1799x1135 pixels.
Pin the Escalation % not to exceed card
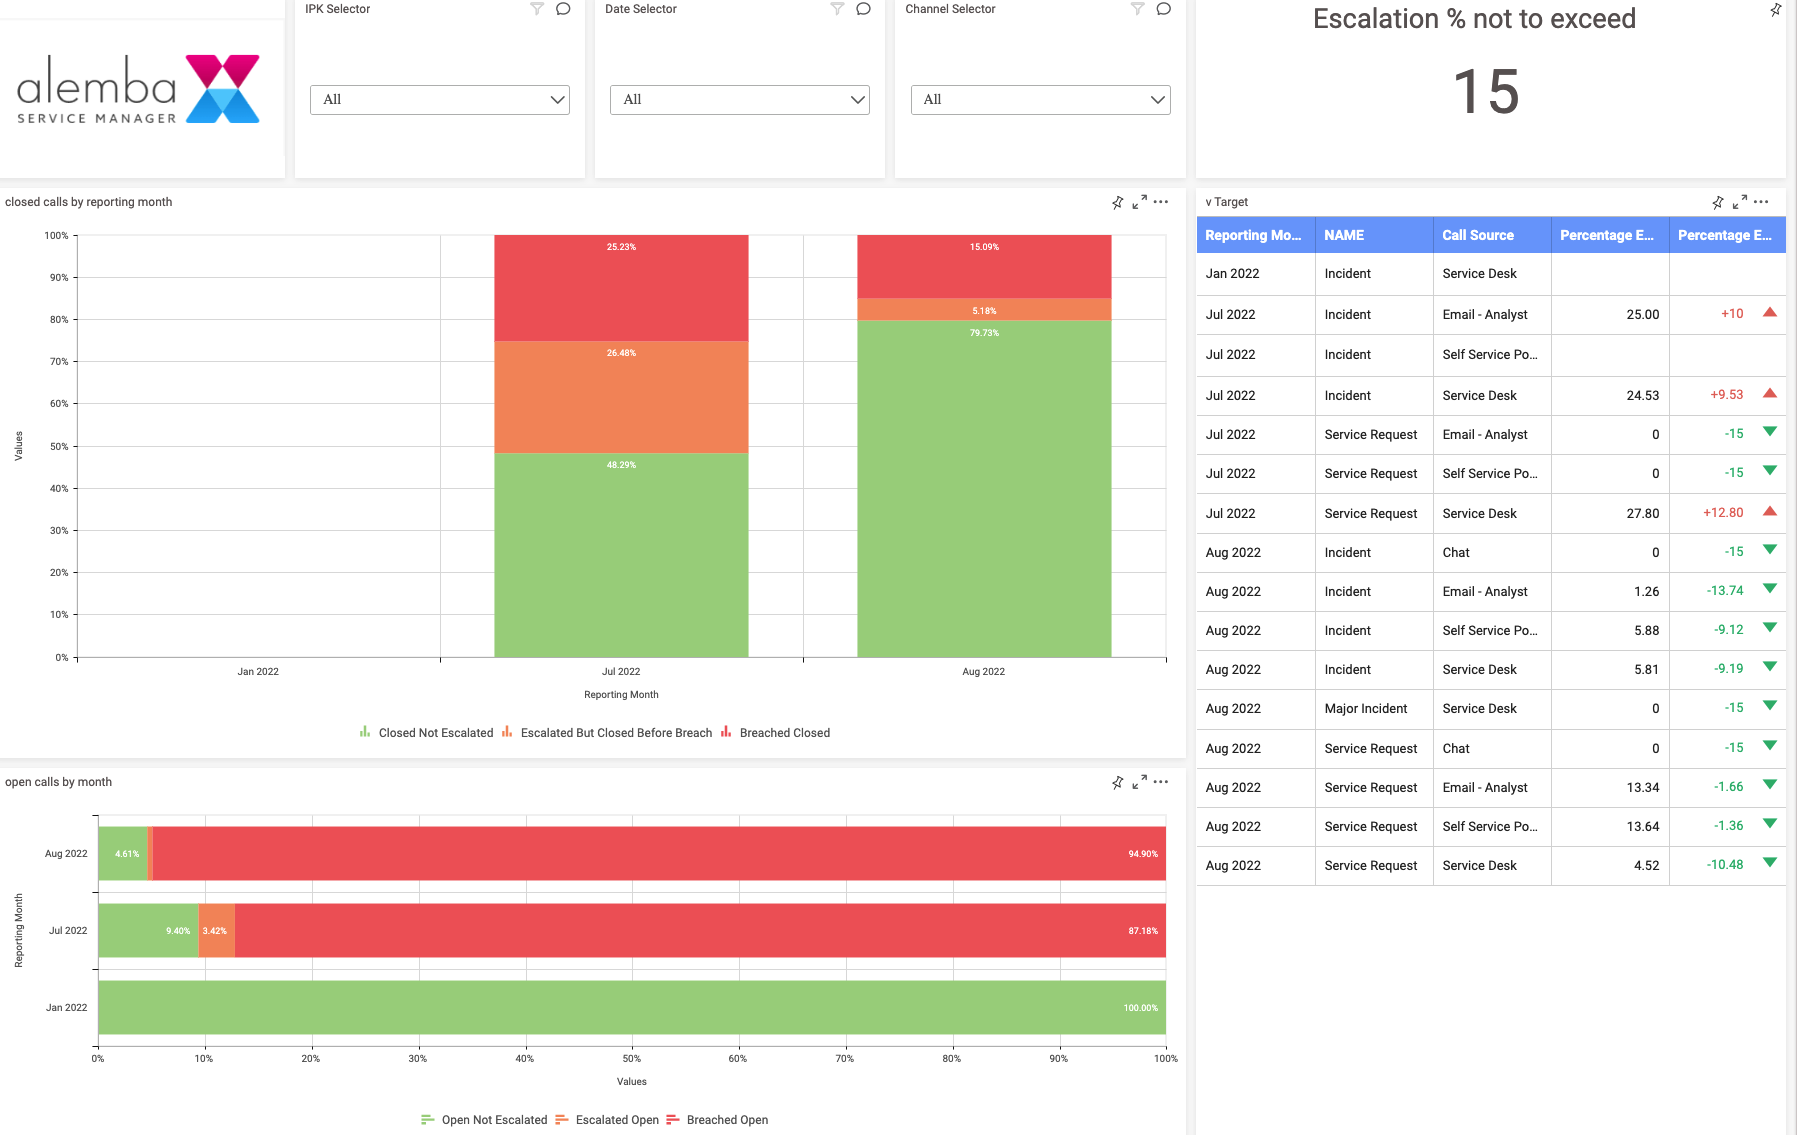click(x=1776, y=10)
